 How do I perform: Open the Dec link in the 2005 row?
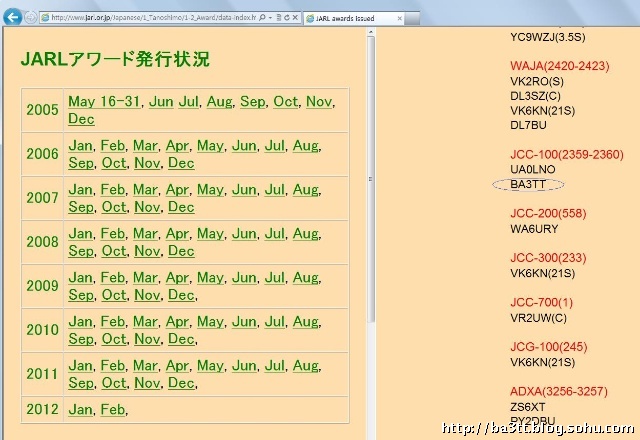[81, 119]
